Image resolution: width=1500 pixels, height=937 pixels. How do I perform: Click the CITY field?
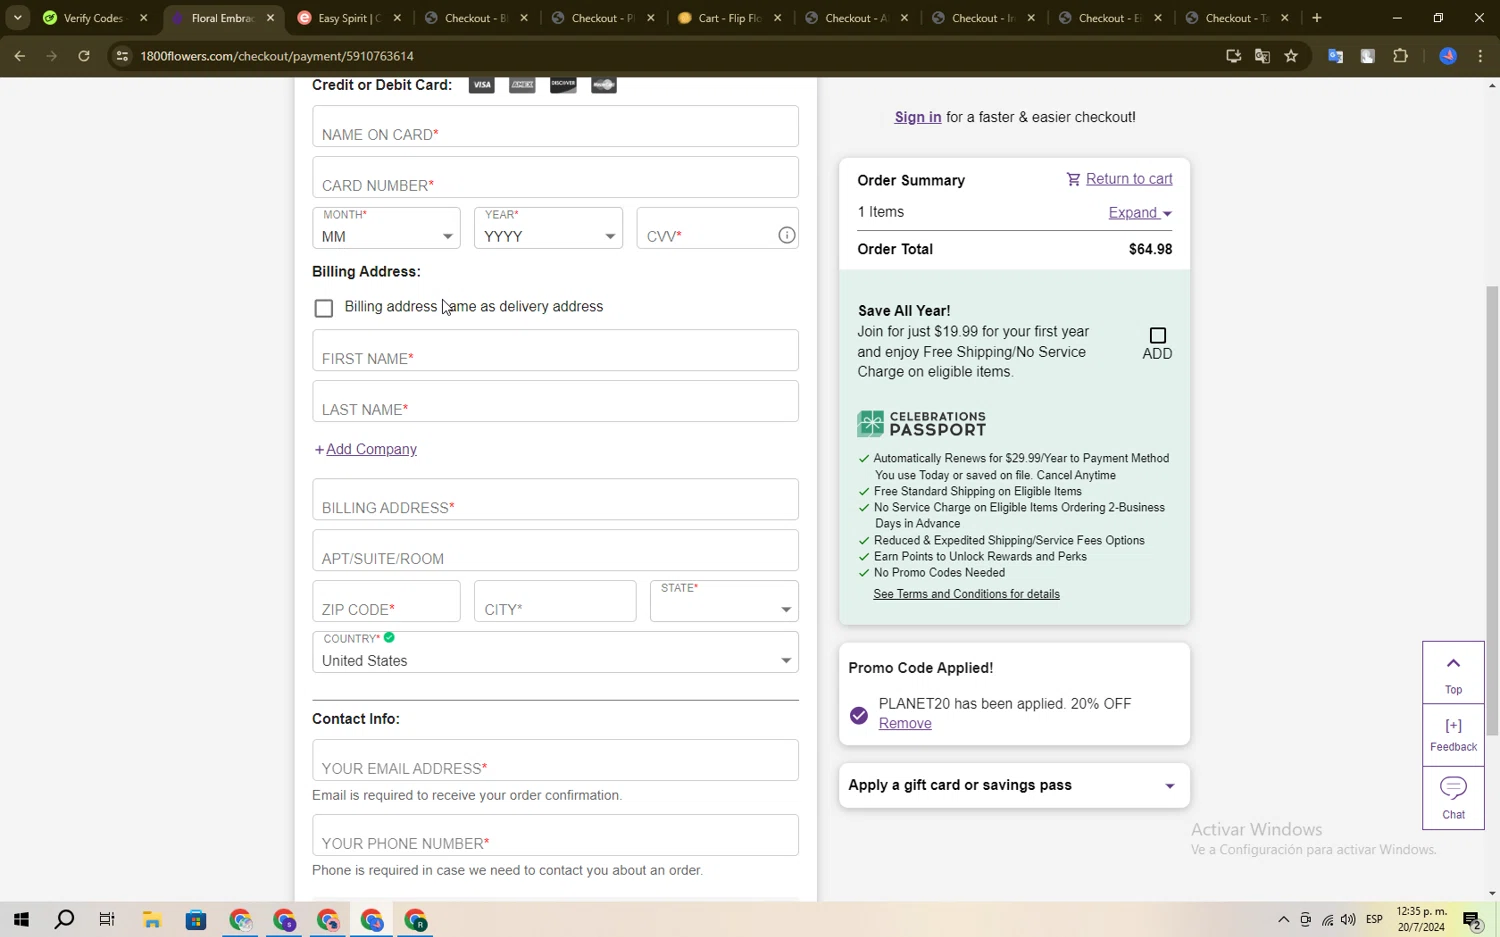tap(555, 601)
